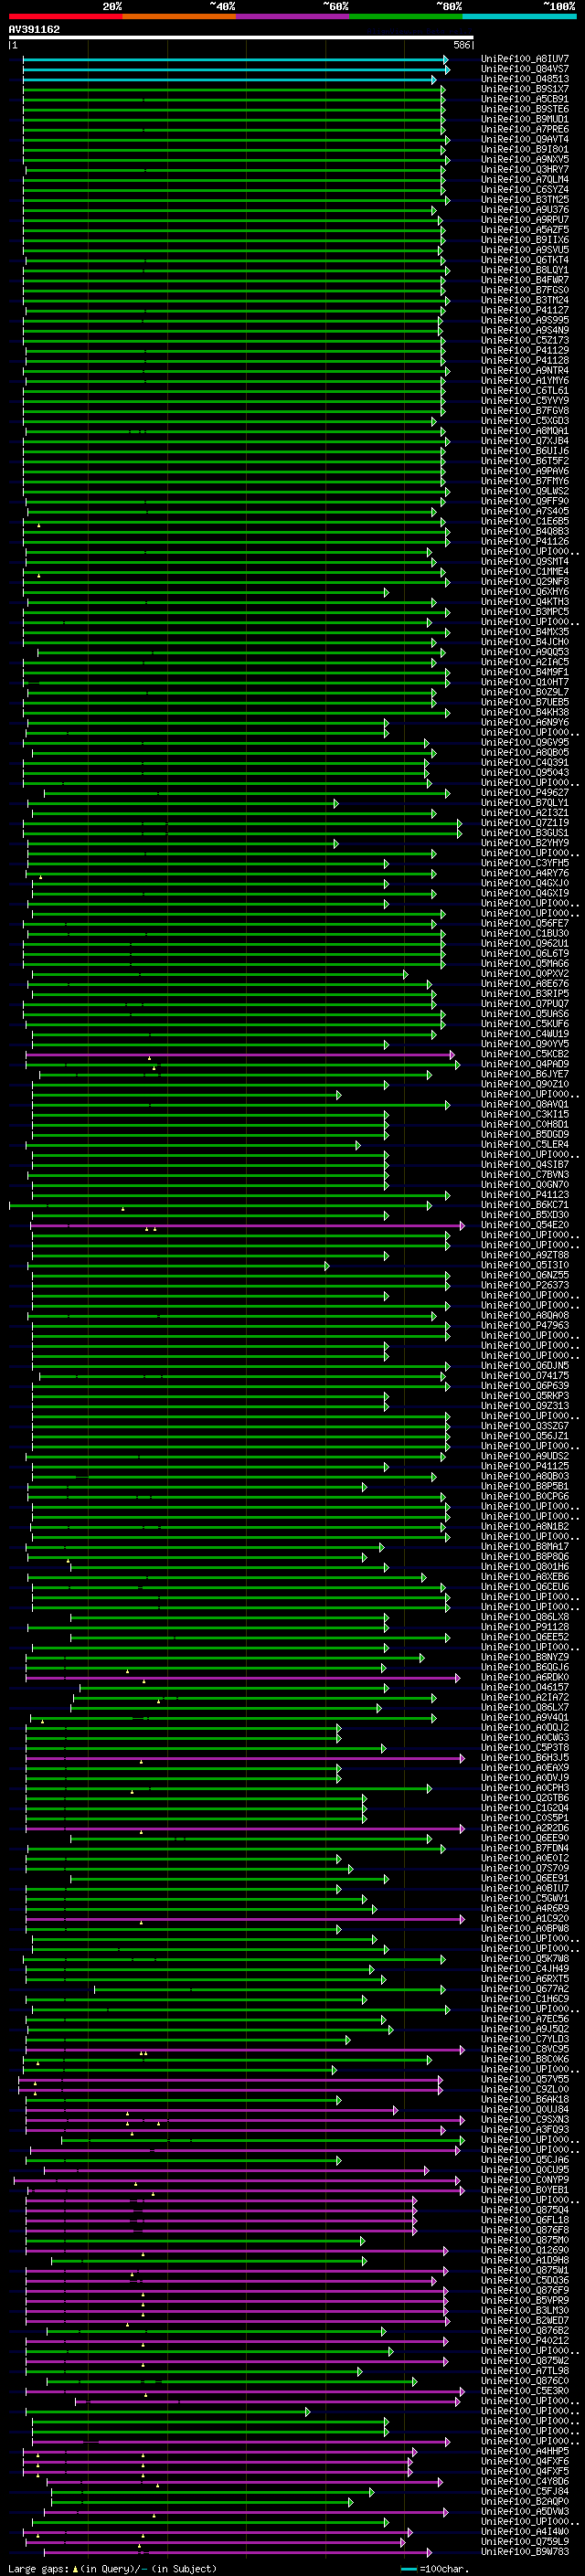Select label UniRef100_Q9AVT4
The height and width of the screenshot is (2576, 585).
coord(524,139)
